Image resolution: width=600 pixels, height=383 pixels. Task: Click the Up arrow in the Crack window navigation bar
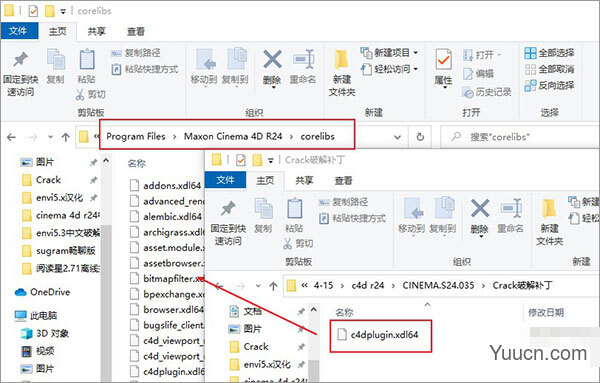[x=273, y=286]
